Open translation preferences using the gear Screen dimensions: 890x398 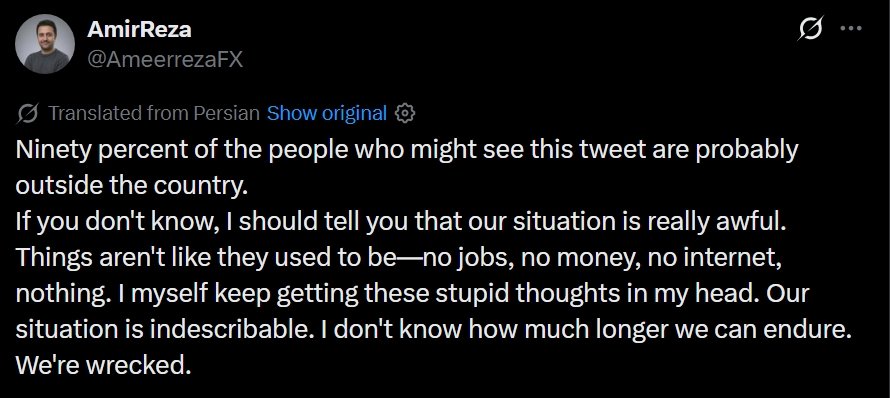point(405,114)
